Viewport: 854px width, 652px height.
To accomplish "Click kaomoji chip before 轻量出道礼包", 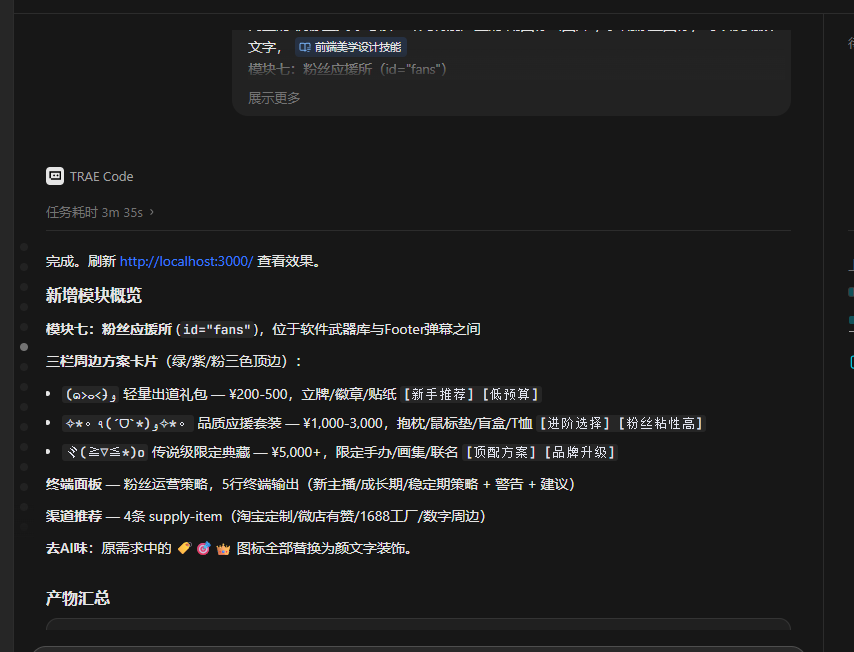I will click(x=91, y=394).
